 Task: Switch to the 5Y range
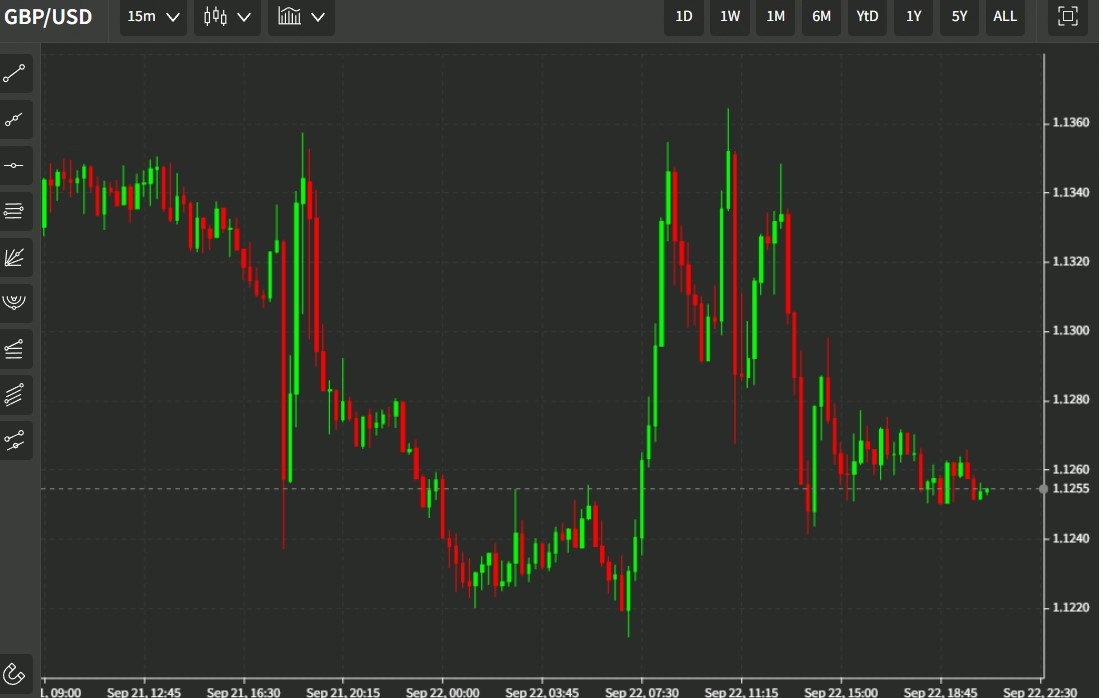[959, 16]
